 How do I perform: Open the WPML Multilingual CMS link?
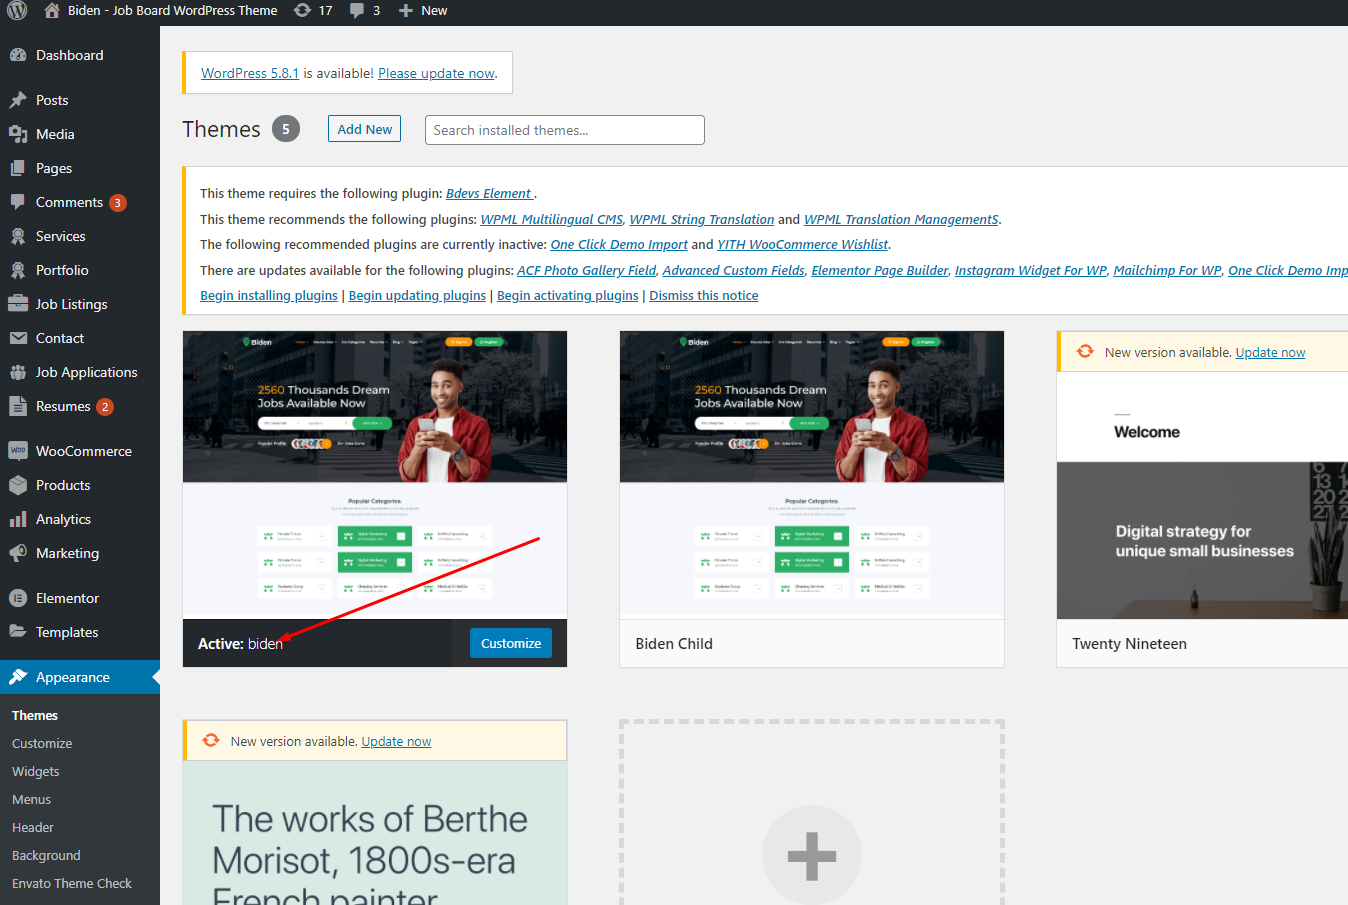(x=552, y=219)
